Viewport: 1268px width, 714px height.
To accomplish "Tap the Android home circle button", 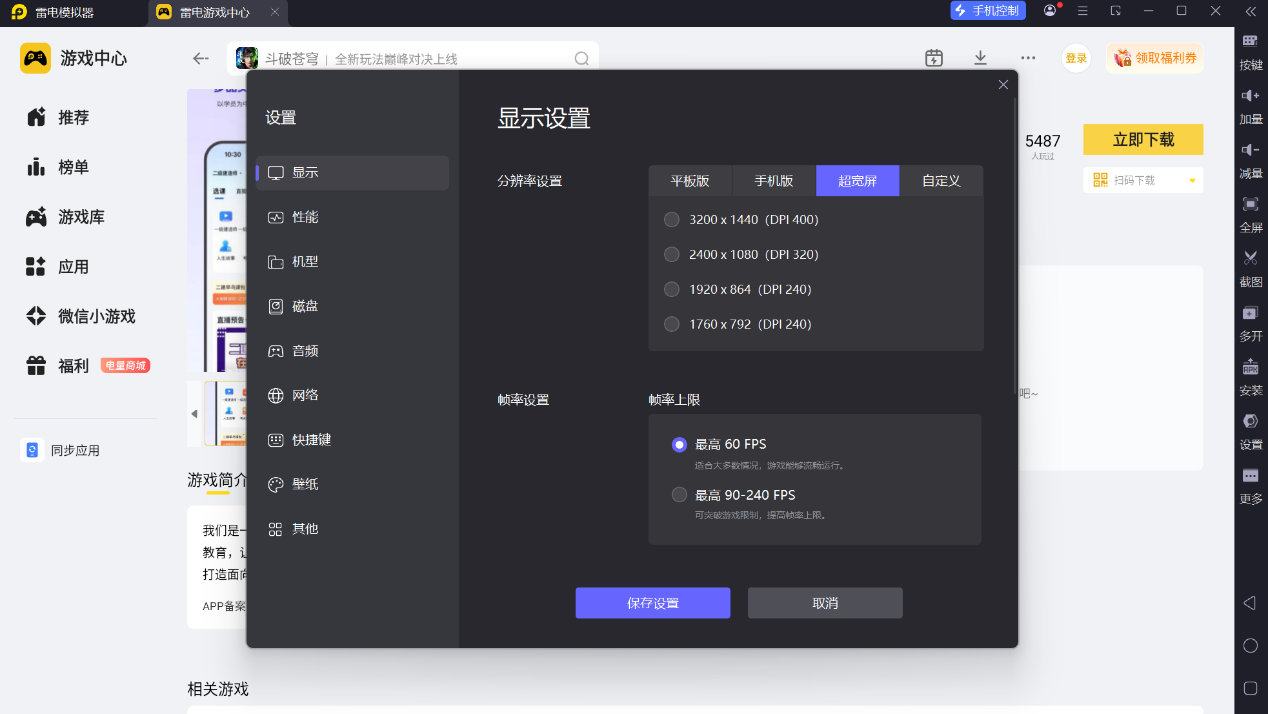I will pos(1250,645).
